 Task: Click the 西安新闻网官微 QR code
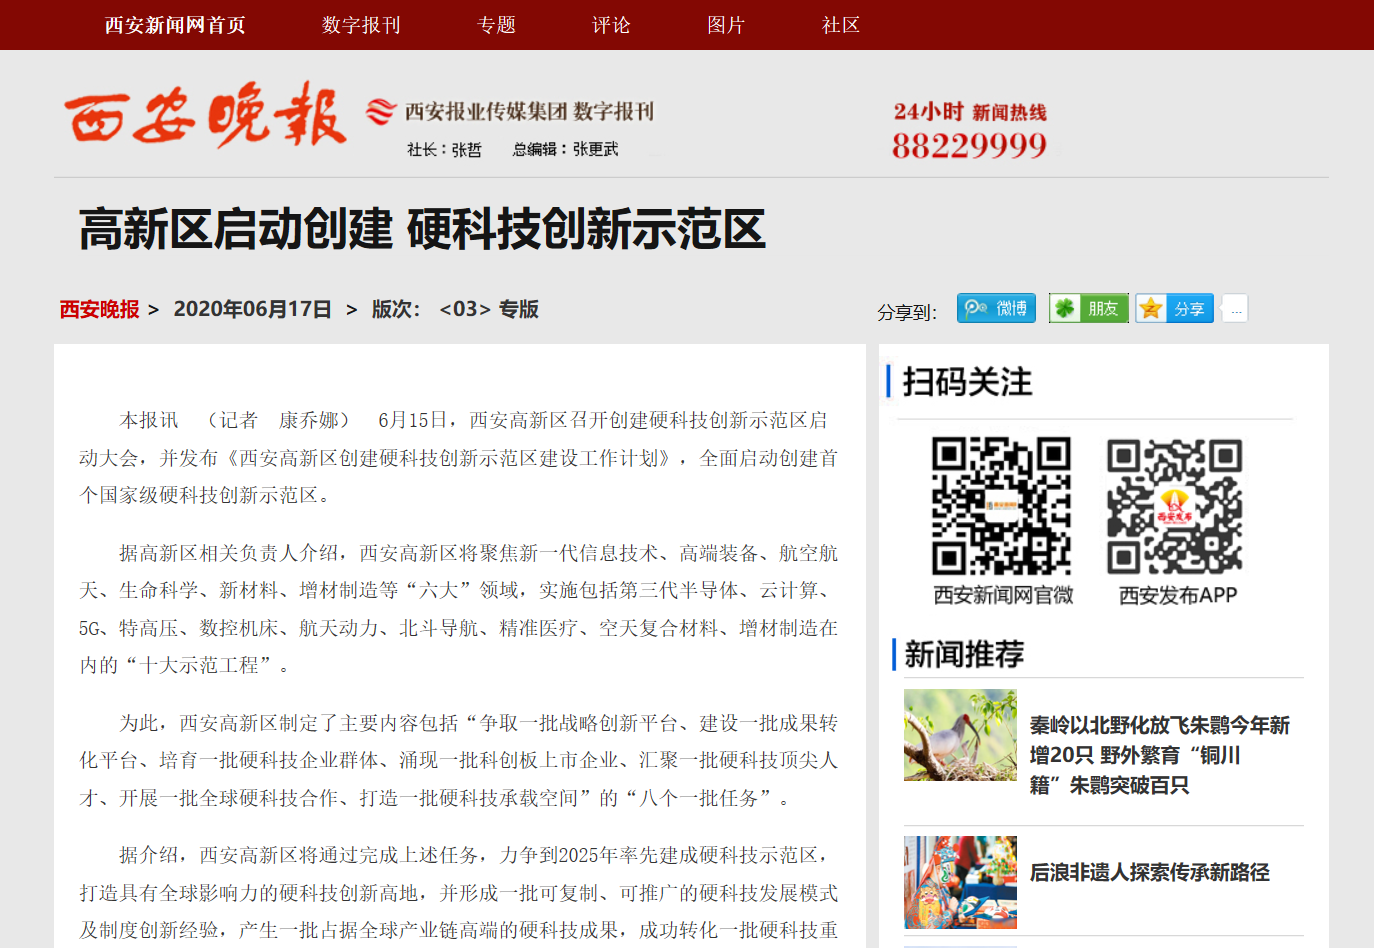coord(1001,506)
